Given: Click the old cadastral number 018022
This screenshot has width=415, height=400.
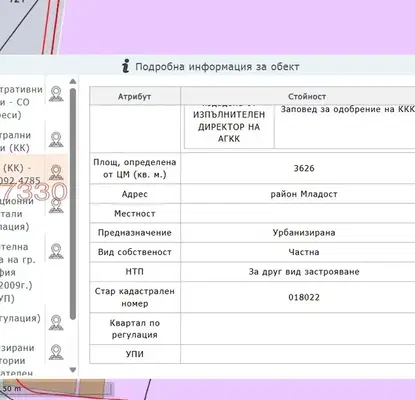Looking at the screenshot, I should click(x=304, y=297).
